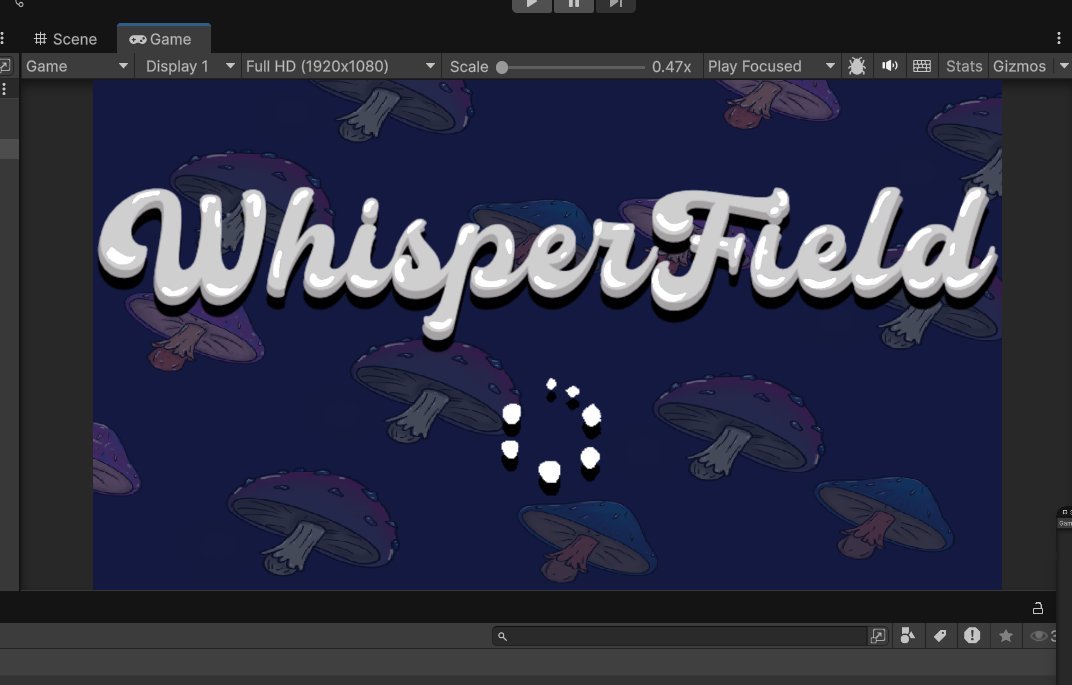
Task: Click inside the search field
Action: point(680,635)
